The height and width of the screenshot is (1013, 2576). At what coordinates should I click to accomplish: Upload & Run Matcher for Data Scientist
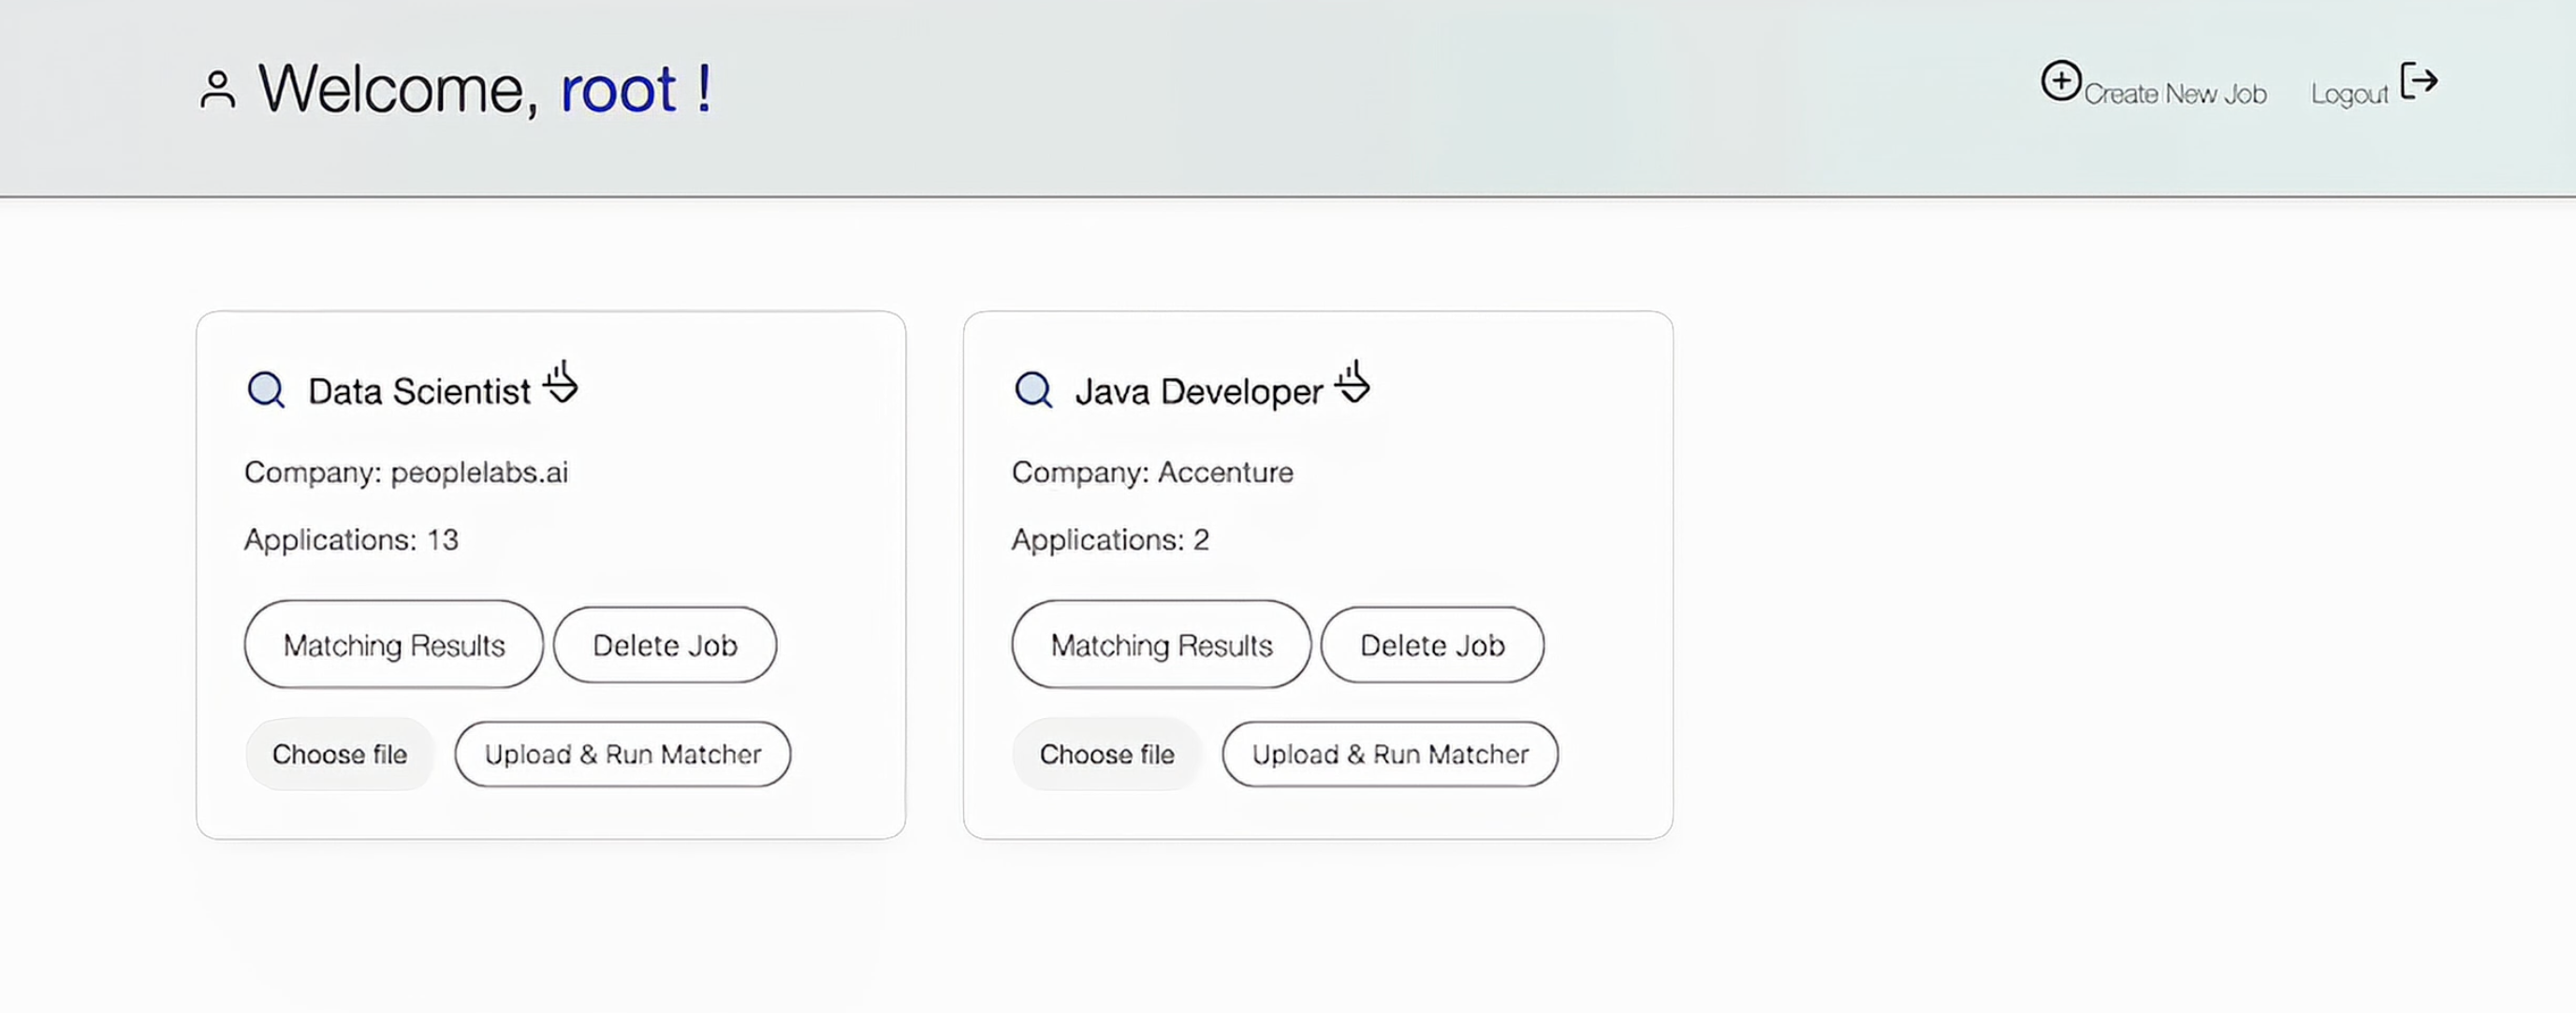[623, 754]
